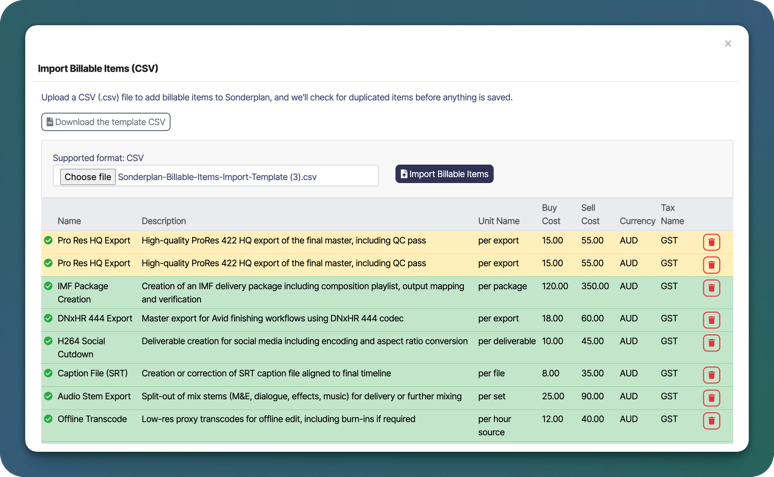Click green check icon beside DNxHR 444 Export

(x=48, y=318)
